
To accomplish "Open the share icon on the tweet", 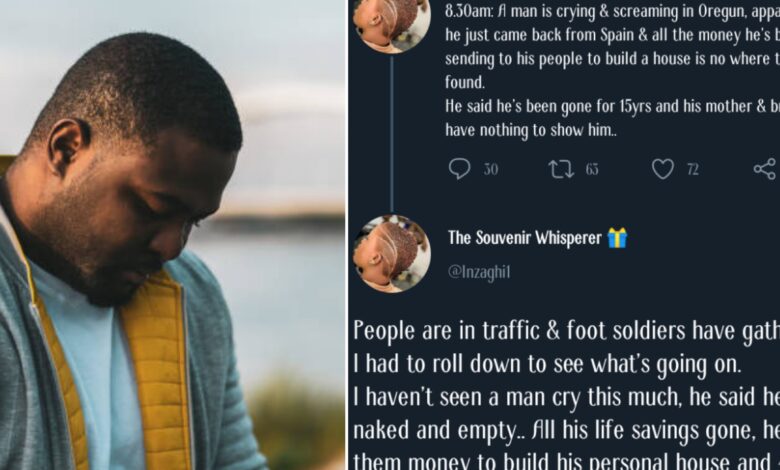I will pos(765,169).
